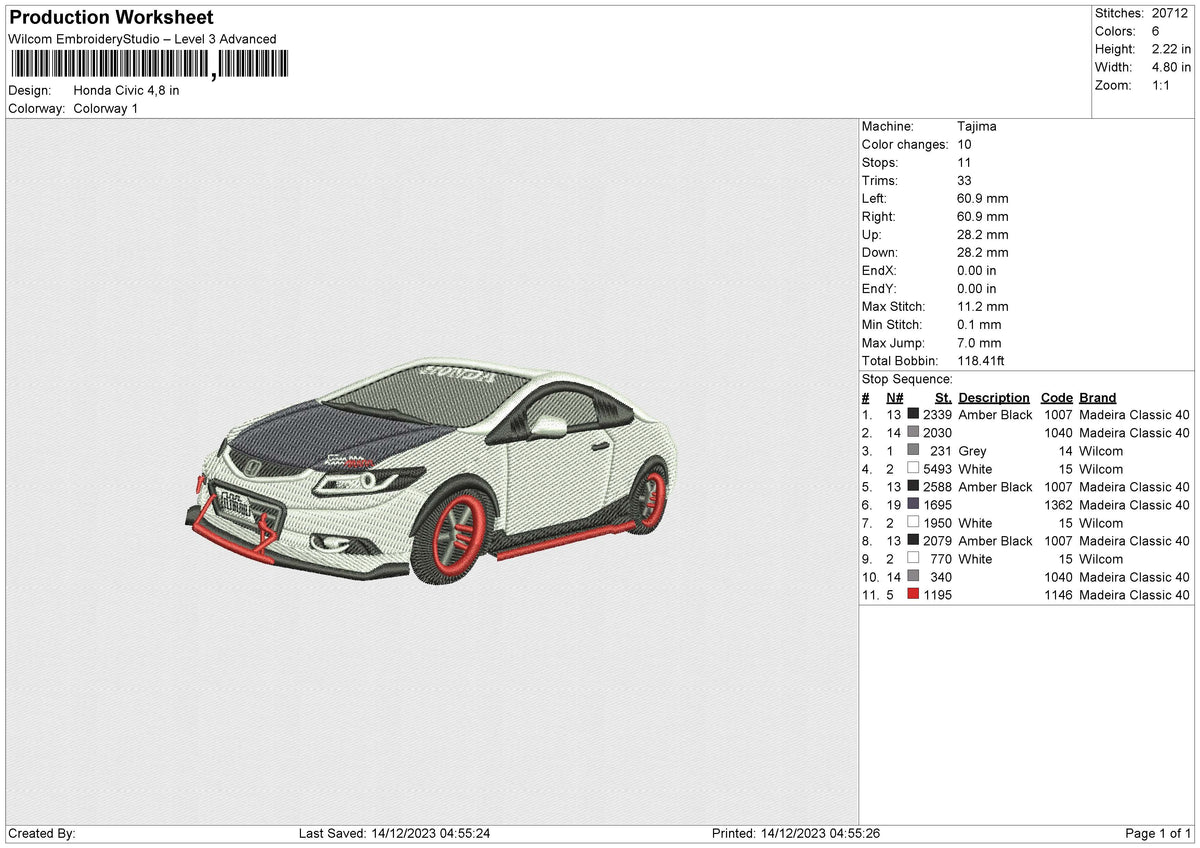Screen dimensions: 1200x848
Task: Click the colorway value 'Colorway 1'
Action: pyautogui.click(x=106, y=108)
